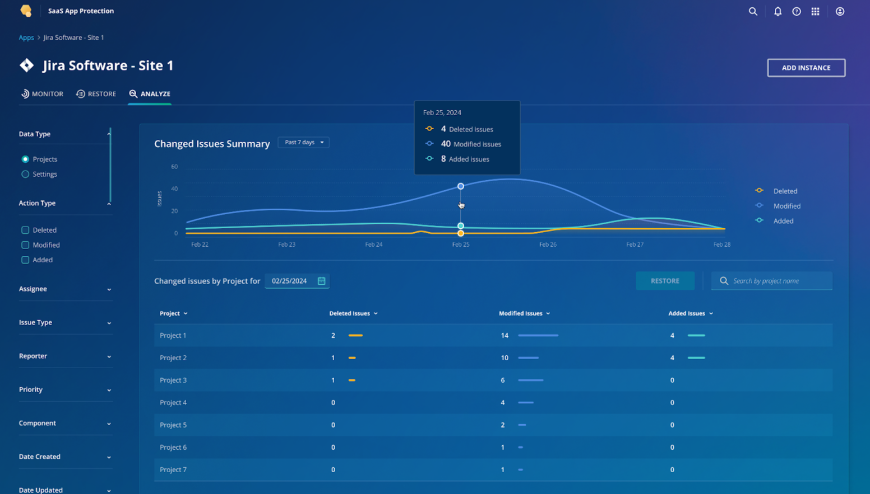Select the Analyze tab
This screenshot has width=870, height=494.
pos(150,94)
